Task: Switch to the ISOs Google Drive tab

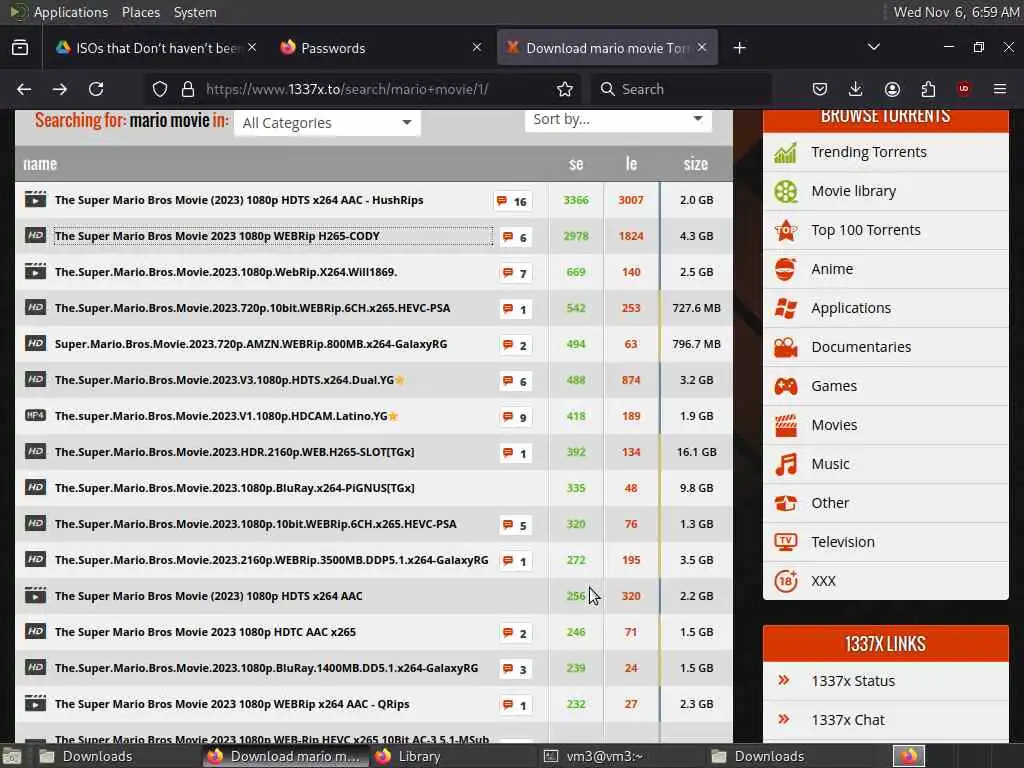Action: (x=157, y=48)
